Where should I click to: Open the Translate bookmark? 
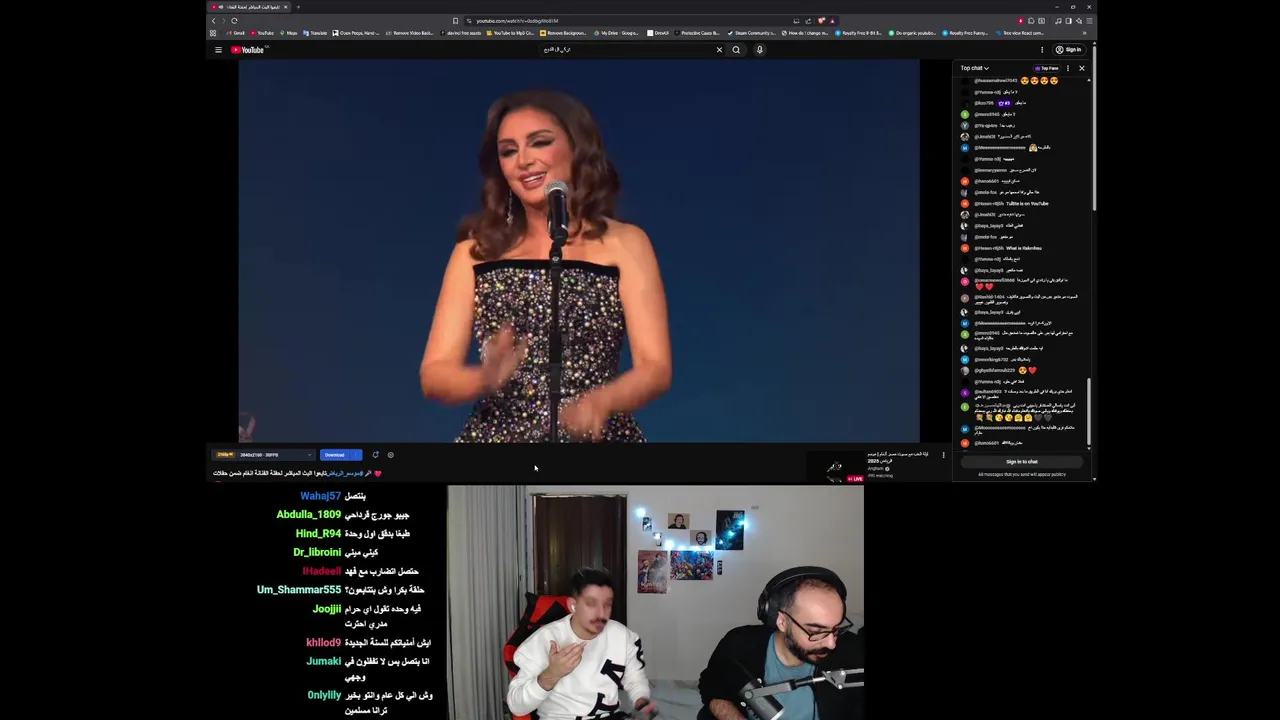pos(315,33)
